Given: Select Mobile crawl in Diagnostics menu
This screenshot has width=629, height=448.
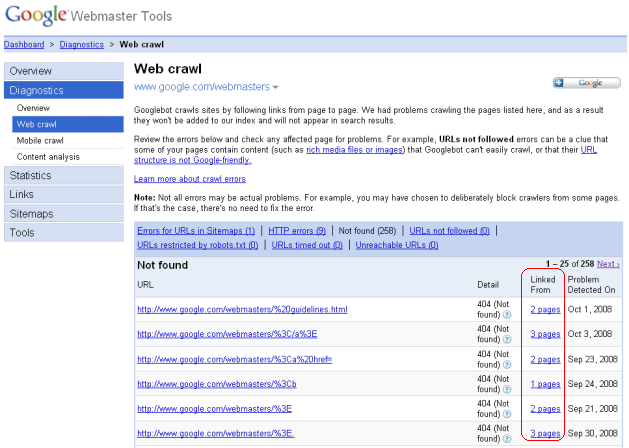Looking at the screenshot, I should click(x=40, y=141).
